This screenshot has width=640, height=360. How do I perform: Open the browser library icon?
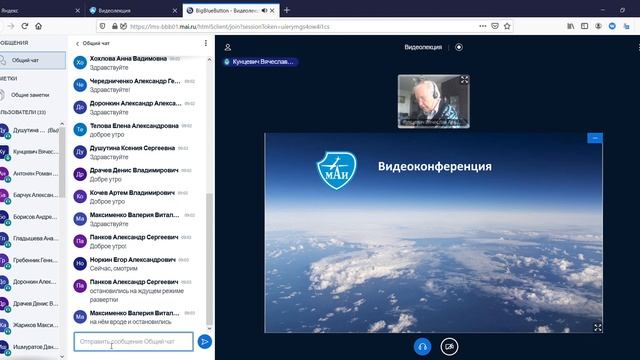(x=571, y=26)
